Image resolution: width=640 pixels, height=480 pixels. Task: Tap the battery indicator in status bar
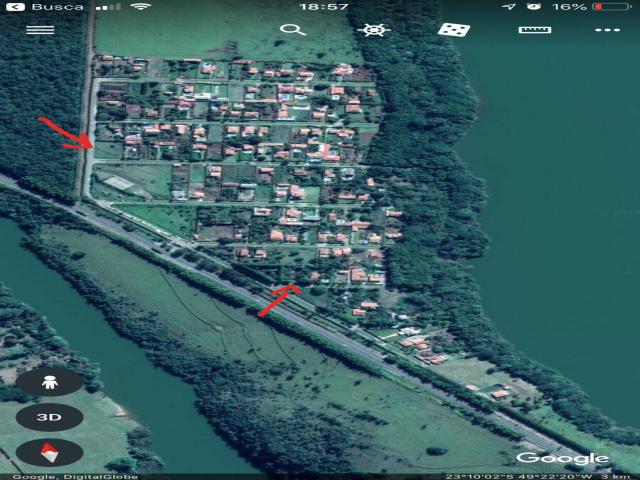(611, 7)
